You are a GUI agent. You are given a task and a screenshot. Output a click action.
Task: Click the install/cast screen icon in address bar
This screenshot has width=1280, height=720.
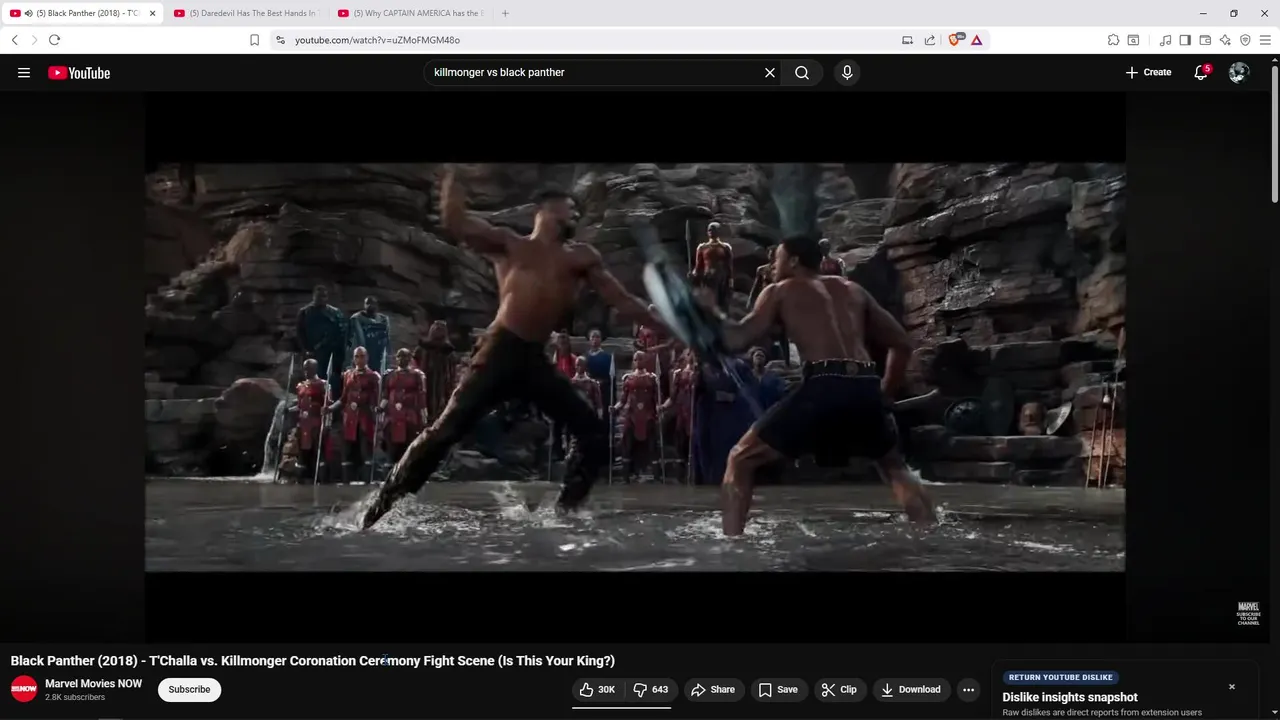(x=907, y=40)
